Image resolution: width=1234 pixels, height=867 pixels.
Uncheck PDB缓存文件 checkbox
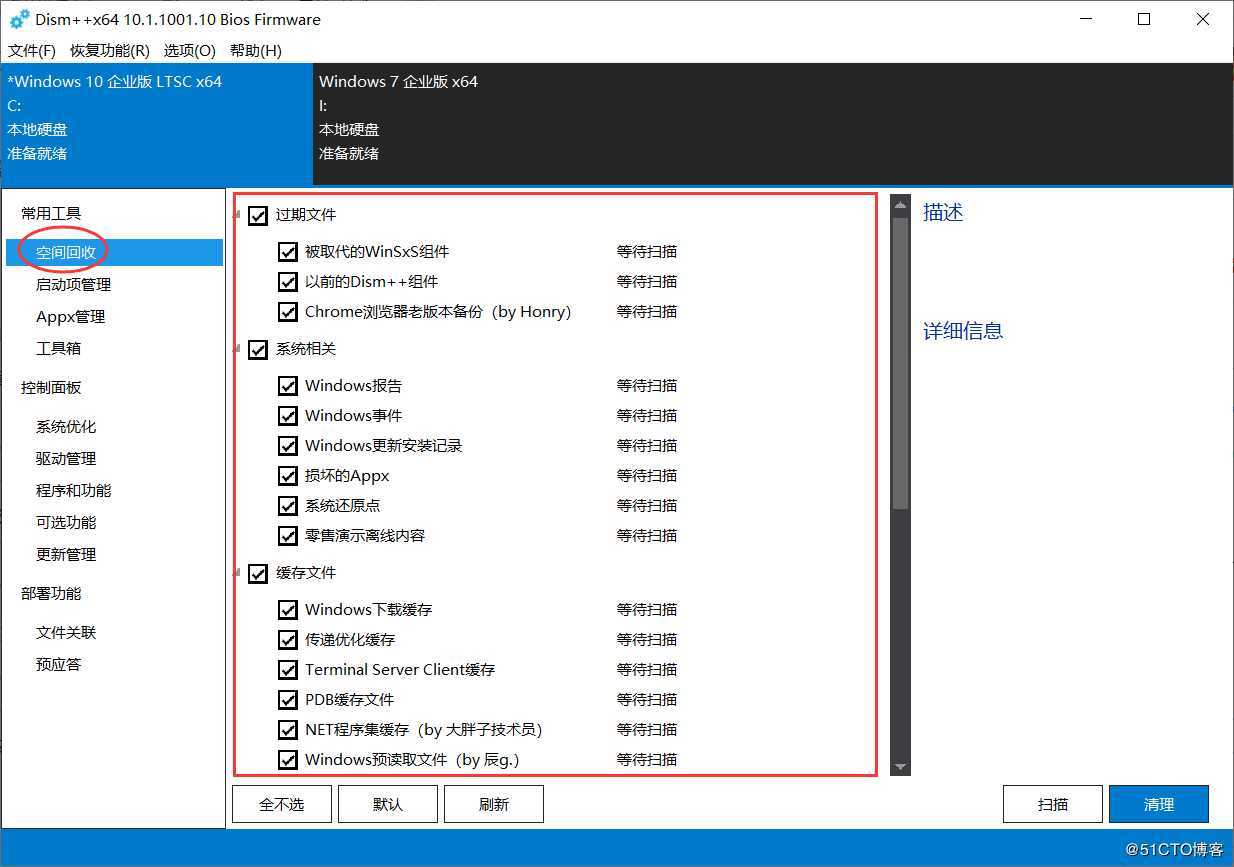pos(288,700)
